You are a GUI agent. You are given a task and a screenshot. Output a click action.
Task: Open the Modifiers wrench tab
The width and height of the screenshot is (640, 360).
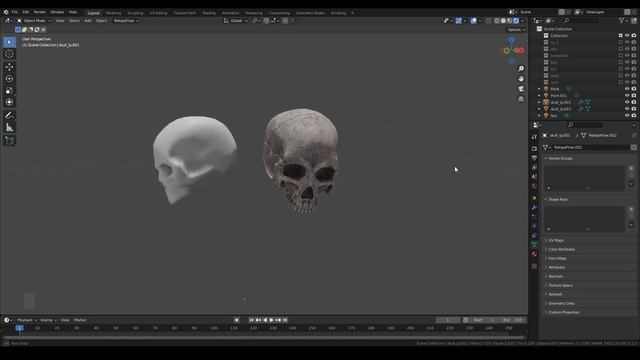(534, 208)
